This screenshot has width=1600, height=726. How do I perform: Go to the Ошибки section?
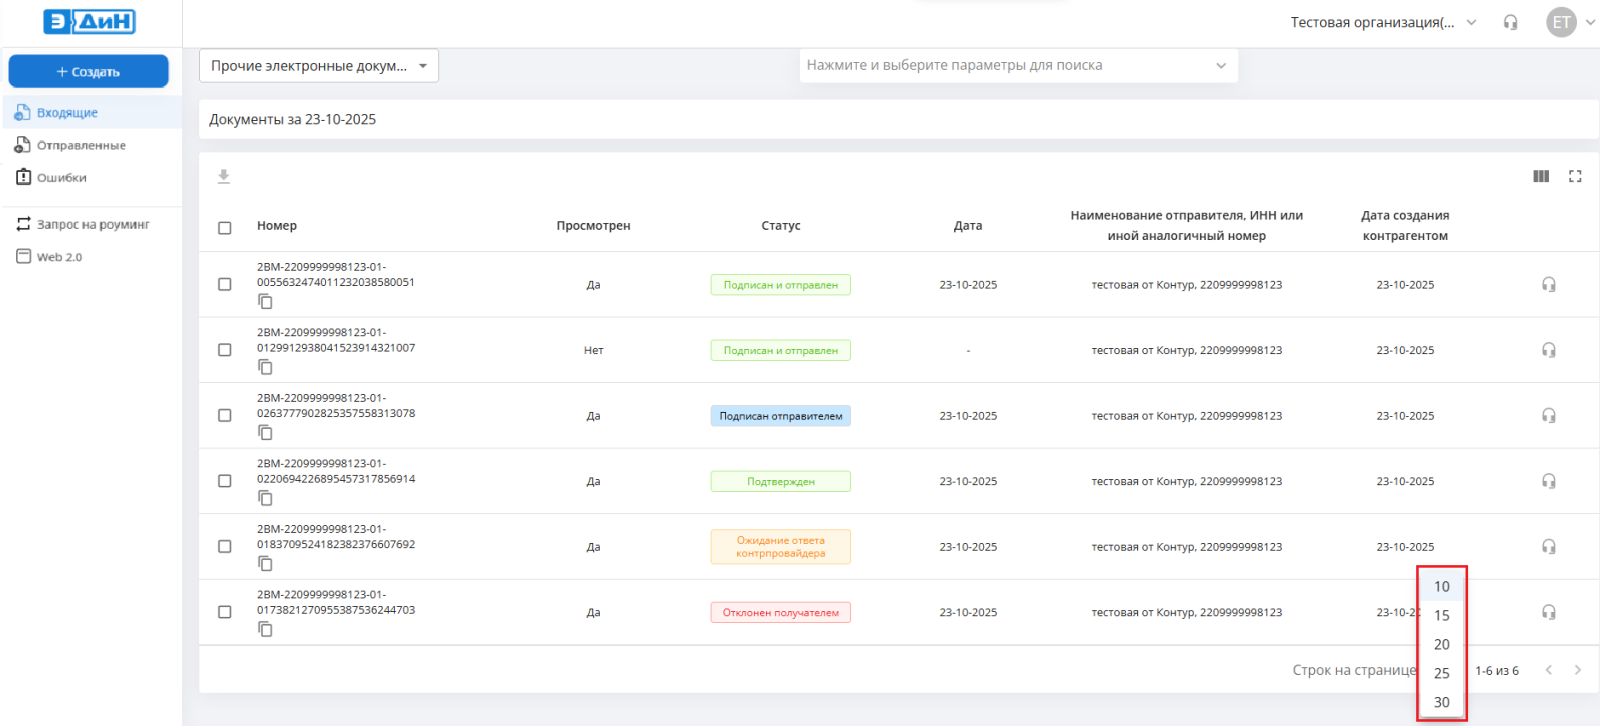61,178
